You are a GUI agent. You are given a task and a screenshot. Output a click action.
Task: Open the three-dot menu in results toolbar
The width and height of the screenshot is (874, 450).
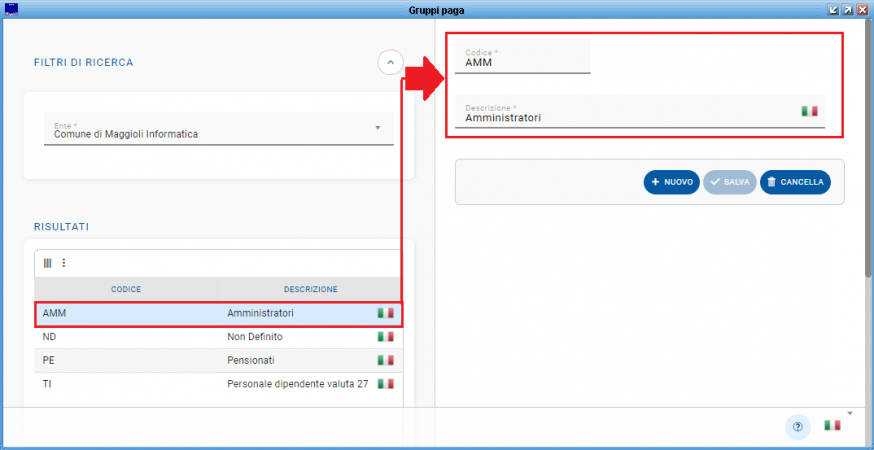(x=64, y=263)
